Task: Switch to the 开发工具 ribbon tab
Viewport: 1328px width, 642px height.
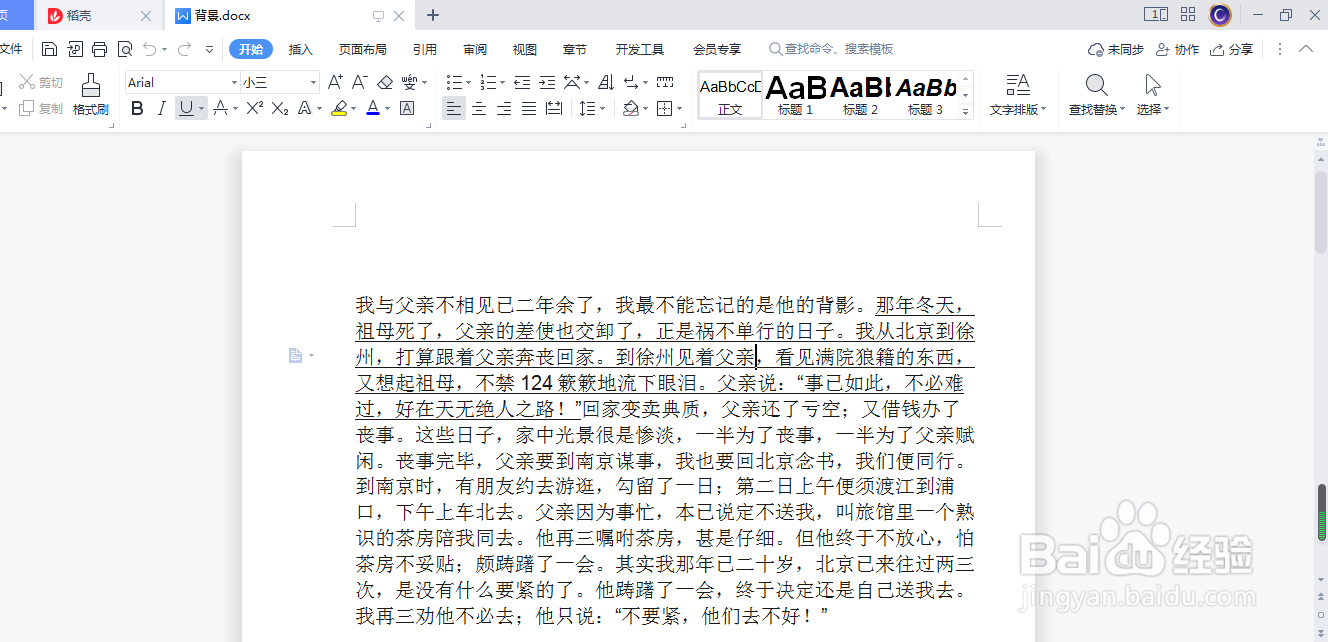Action: click(x=640, y=49)
